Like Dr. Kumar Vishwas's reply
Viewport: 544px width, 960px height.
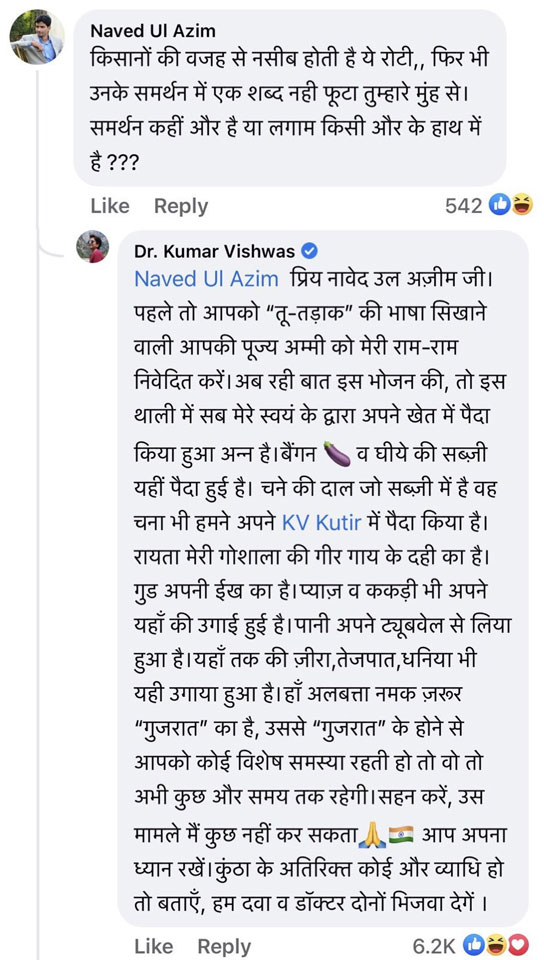click(x=154, y=947)
